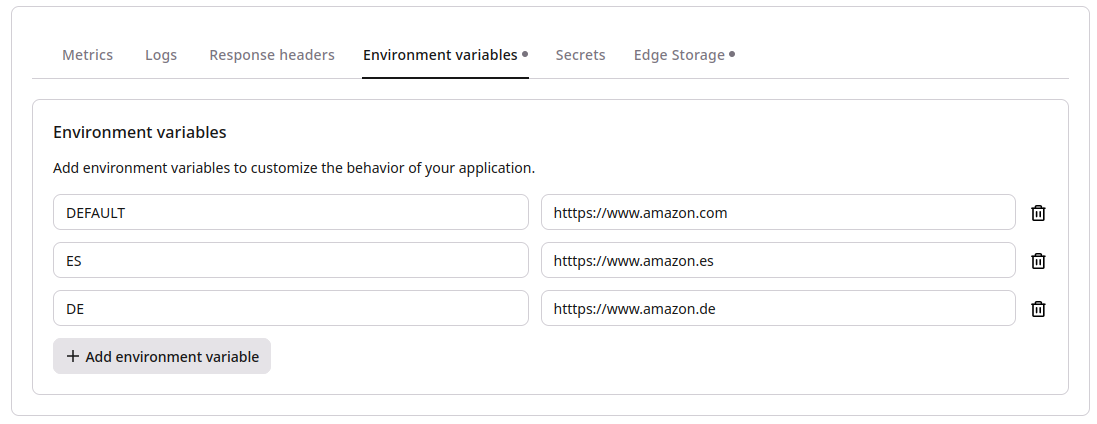
Task: Focus the DEFAULT variable name field
Action: (x=290, y=212)
